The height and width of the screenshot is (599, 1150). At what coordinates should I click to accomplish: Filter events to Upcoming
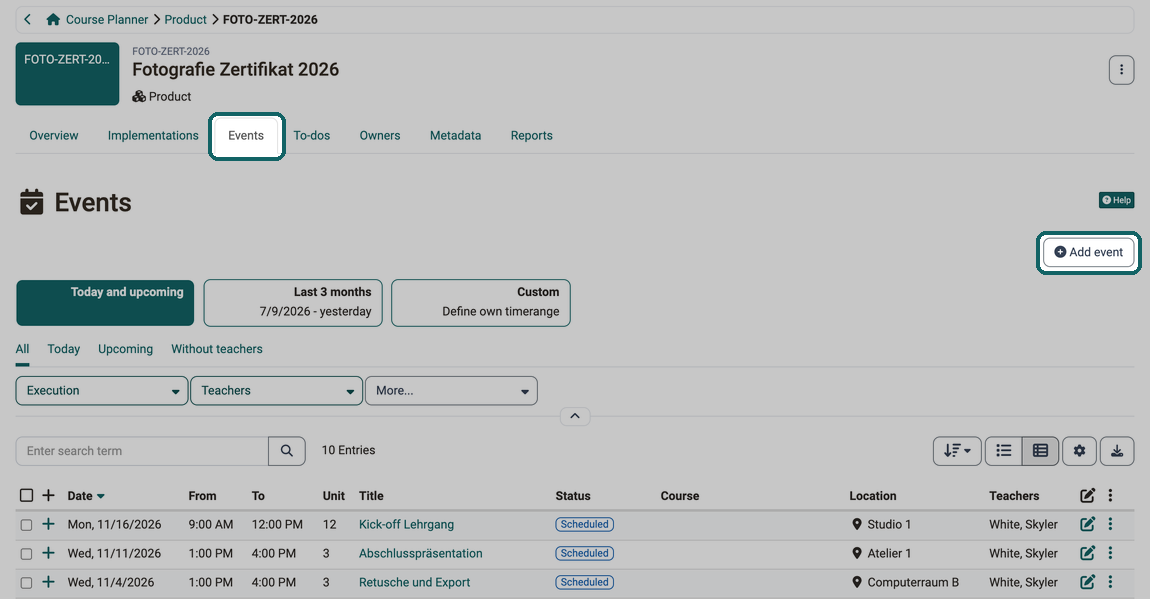point(125,349)
